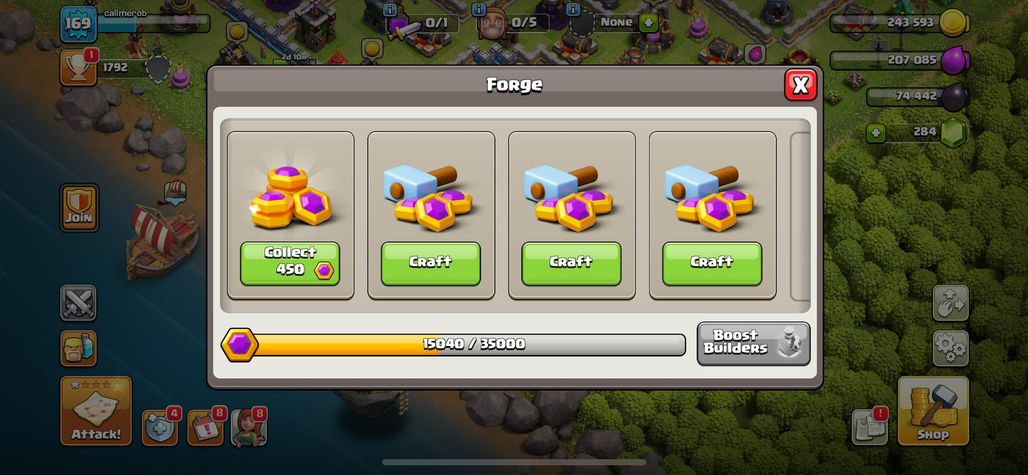Tap the layout editor arrows icon

[x=951, y=303]
